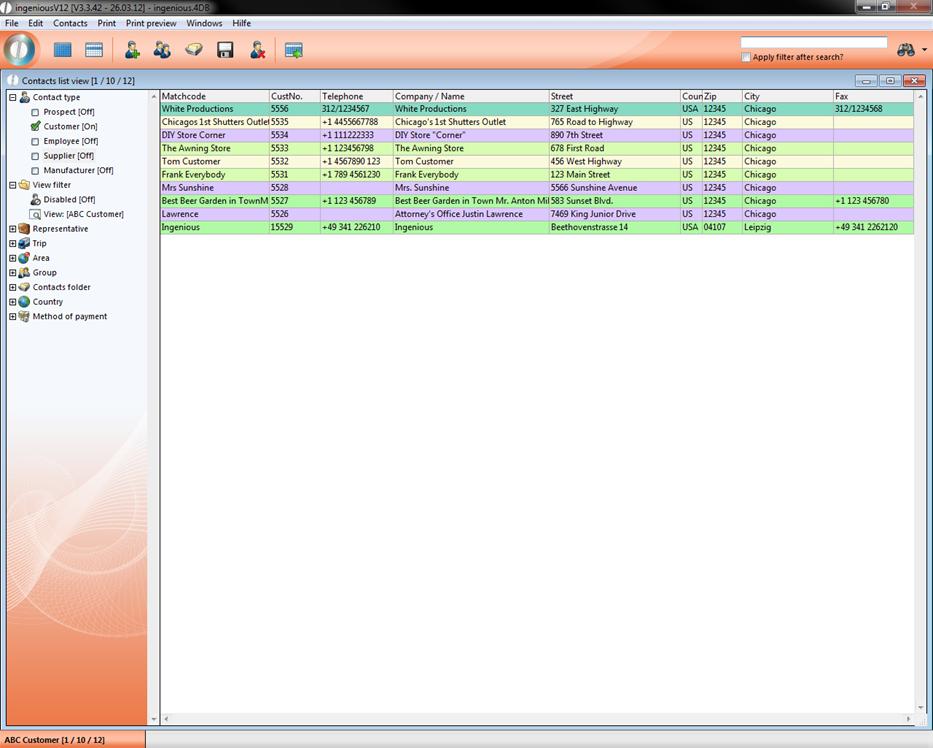Click the table with green arrow icon
This screenshot has width=933, height=748.
[293, 50]
